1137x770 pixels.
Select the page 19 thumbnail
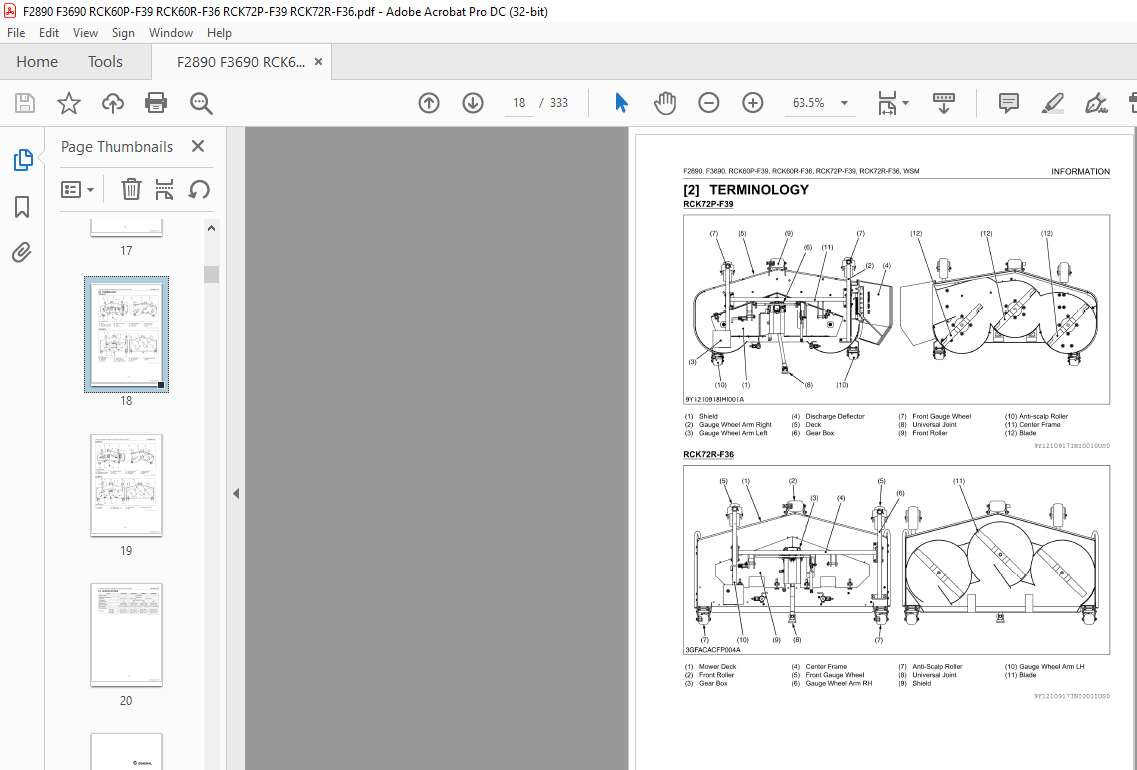tap(126, 485)
